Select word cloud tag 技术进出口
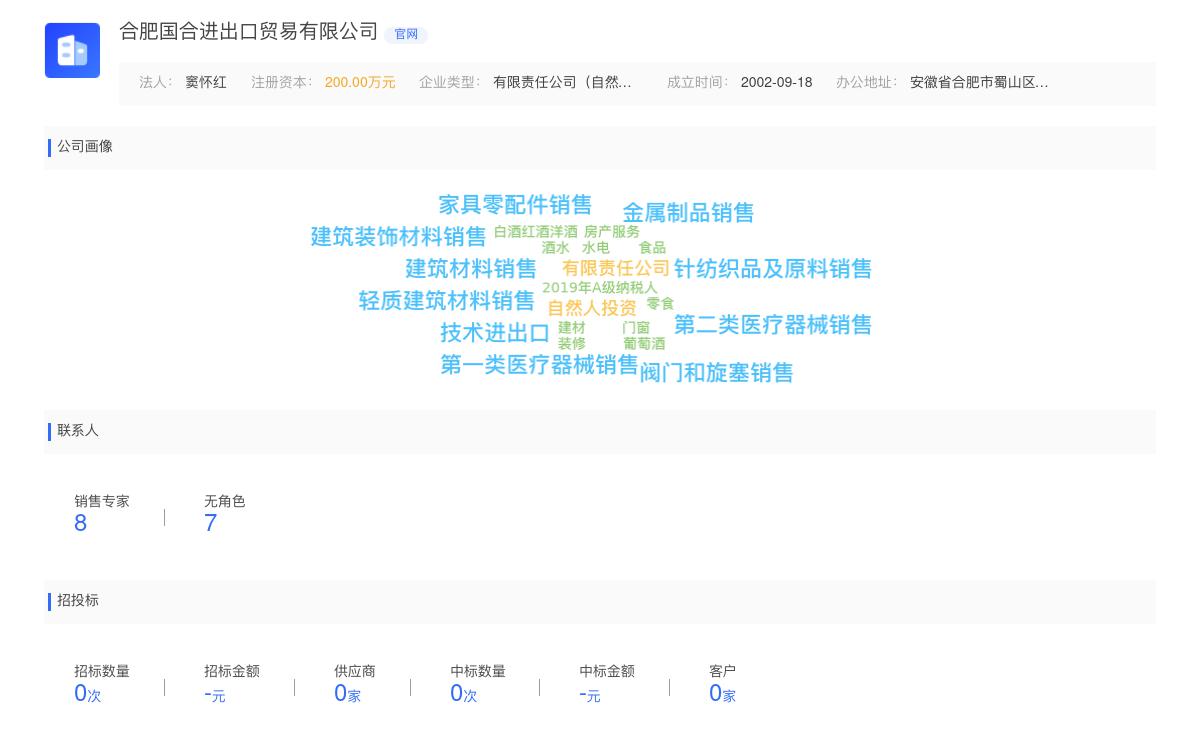 pyautogui.click(x=495, y=333)
